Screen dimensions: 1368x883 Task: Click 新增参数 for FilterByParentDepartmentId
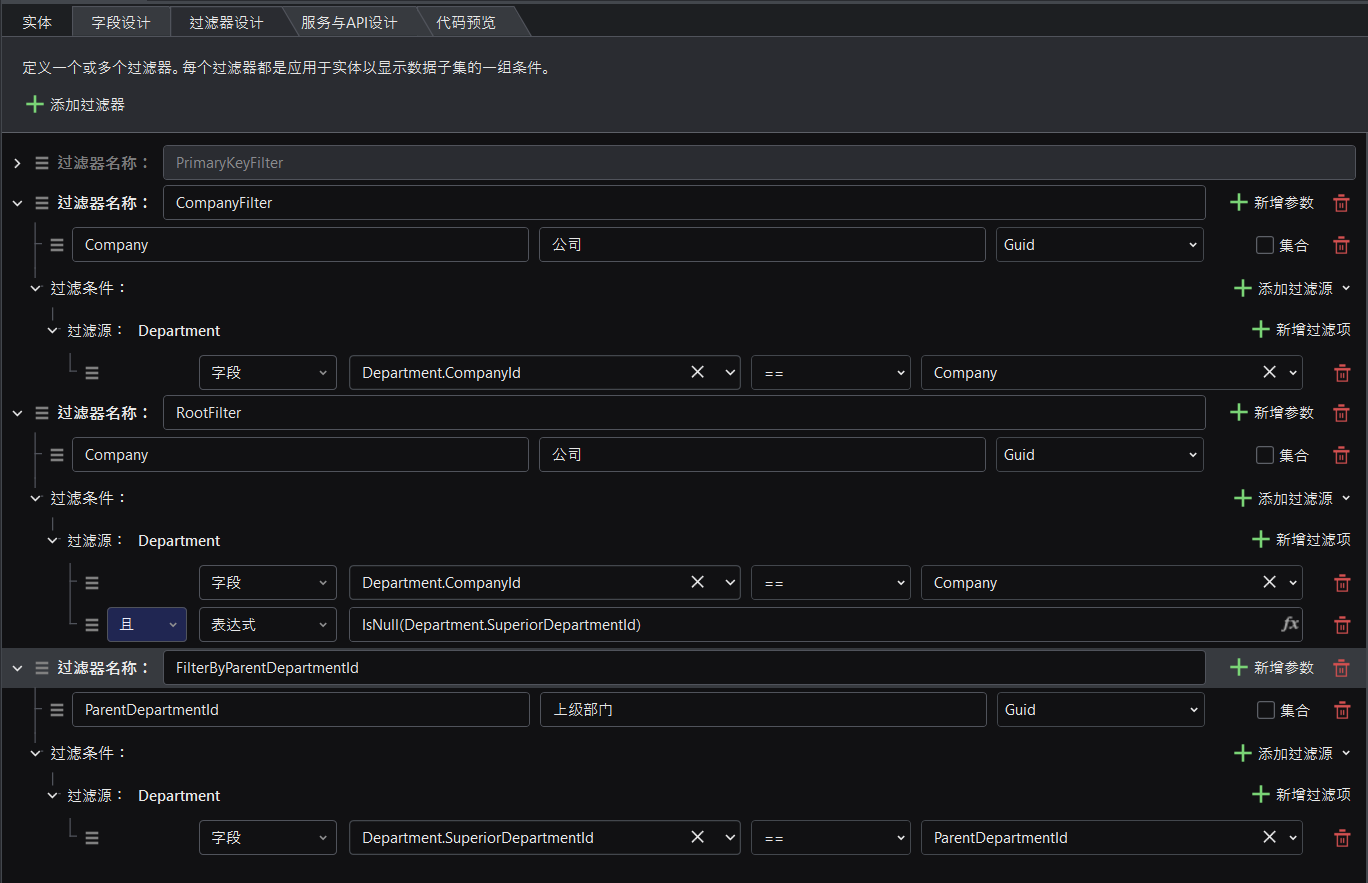pos(1272,668)
